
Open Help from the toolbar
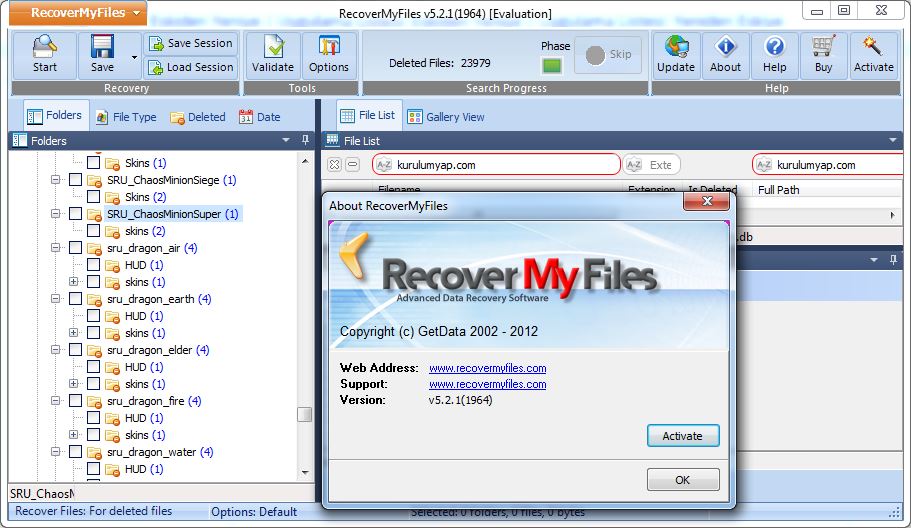774,55
